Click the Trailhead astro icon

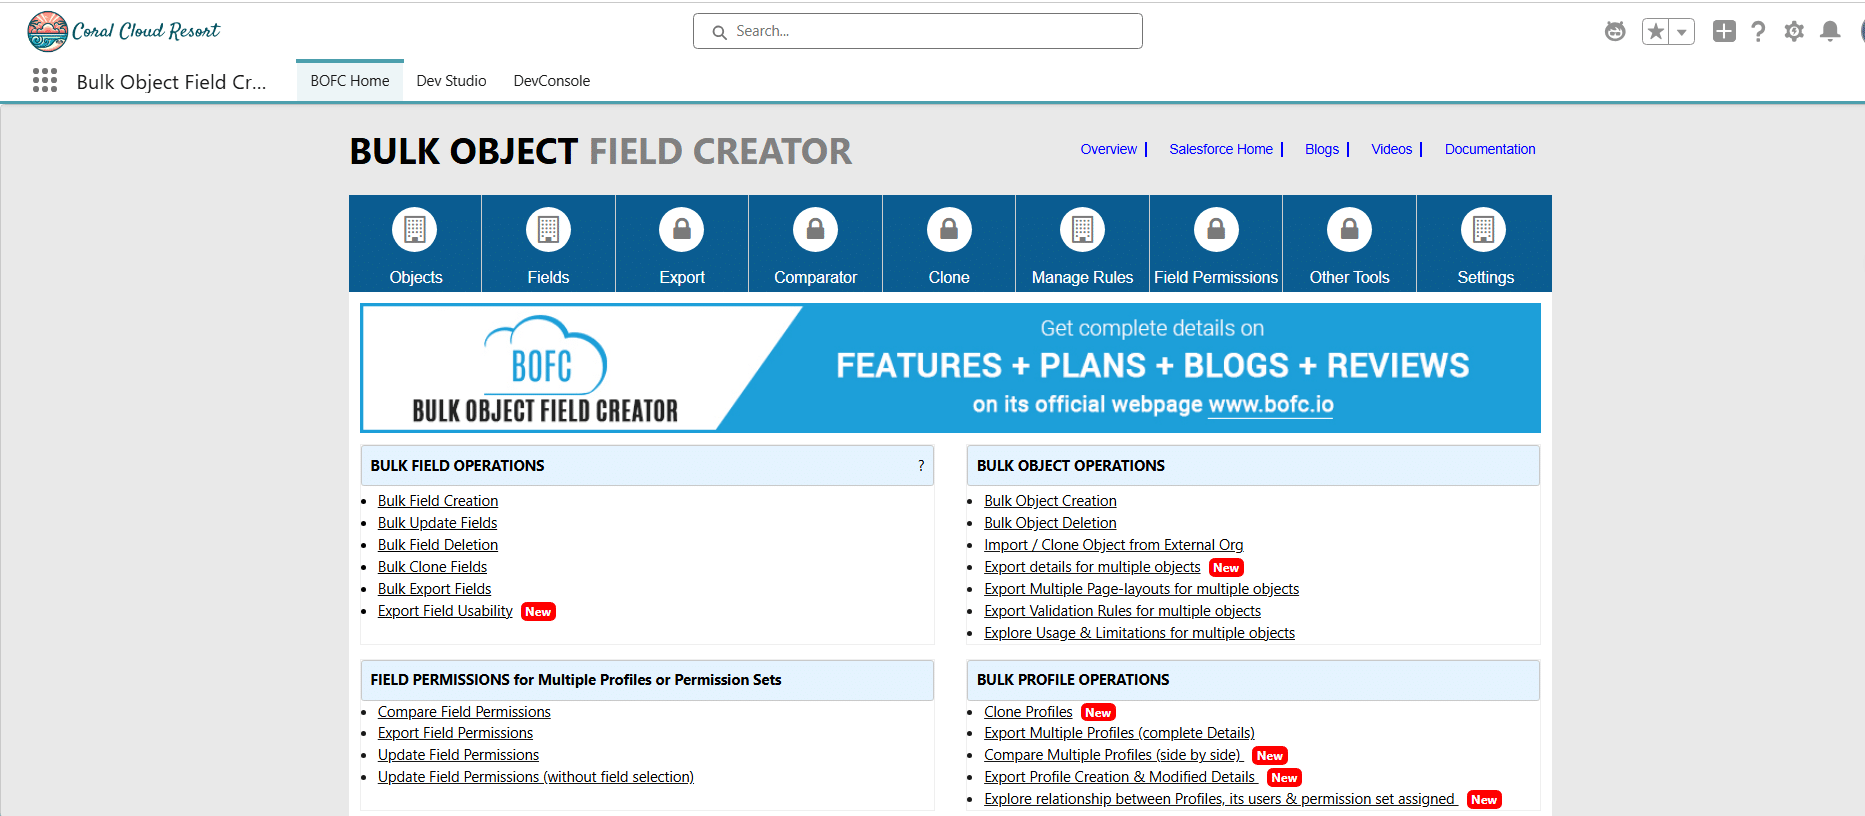coord(1615,31)
